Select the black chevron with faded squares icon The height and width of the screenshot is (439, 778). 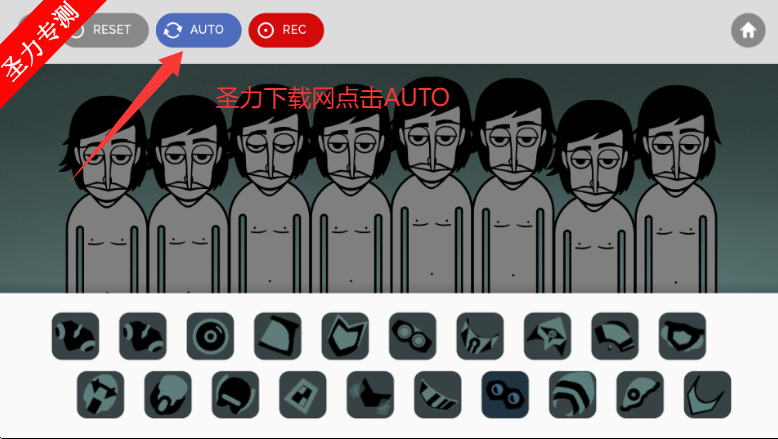click(x=370, y=394)
